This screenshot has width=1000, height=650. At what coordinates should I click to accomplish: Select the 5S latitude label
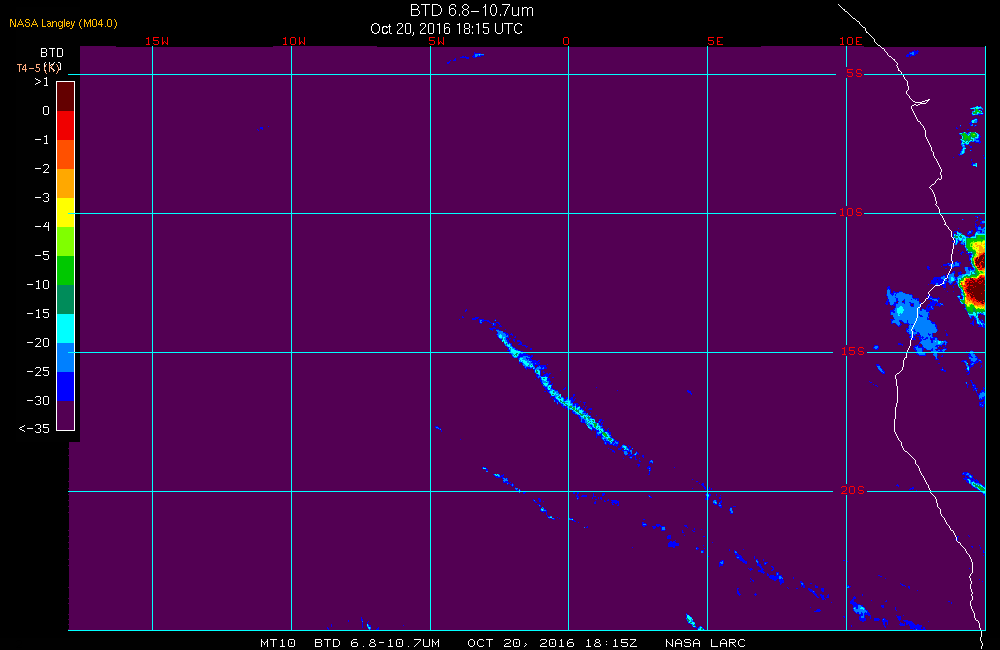855,73
